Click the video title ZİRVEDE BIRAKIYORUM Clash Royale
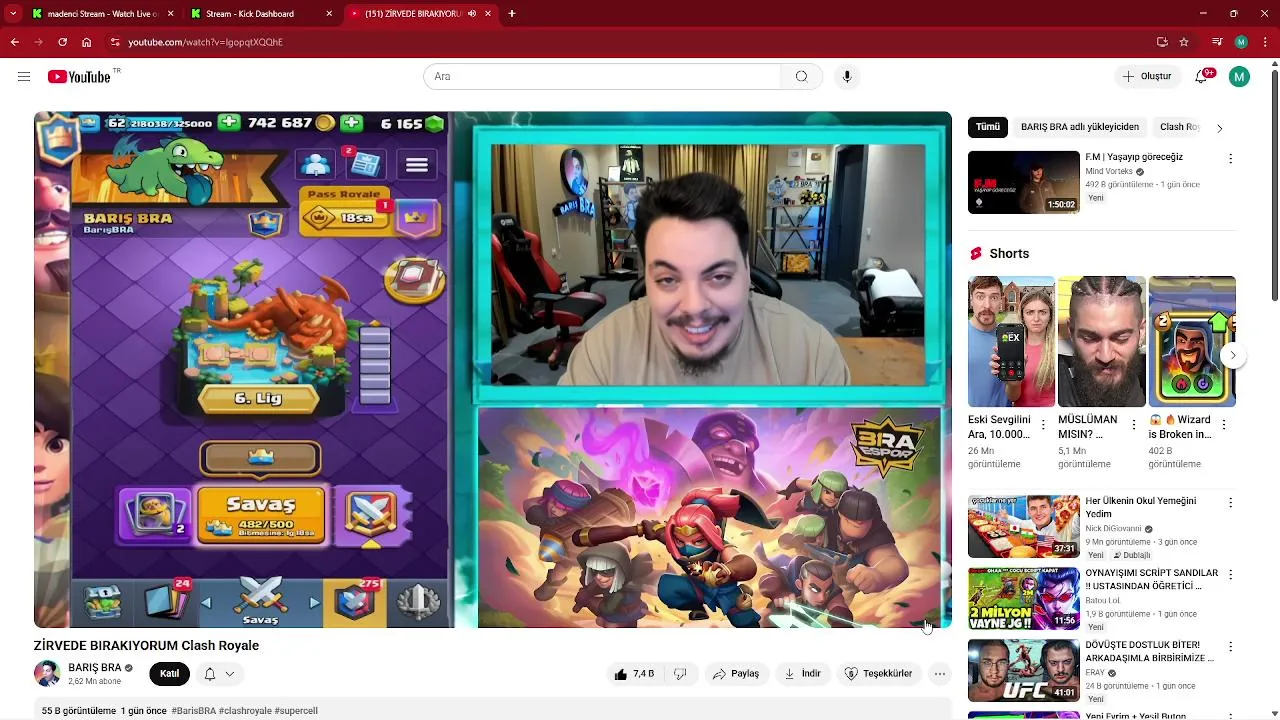This screenshot has width=1280, height=720. tap(146, 646)
